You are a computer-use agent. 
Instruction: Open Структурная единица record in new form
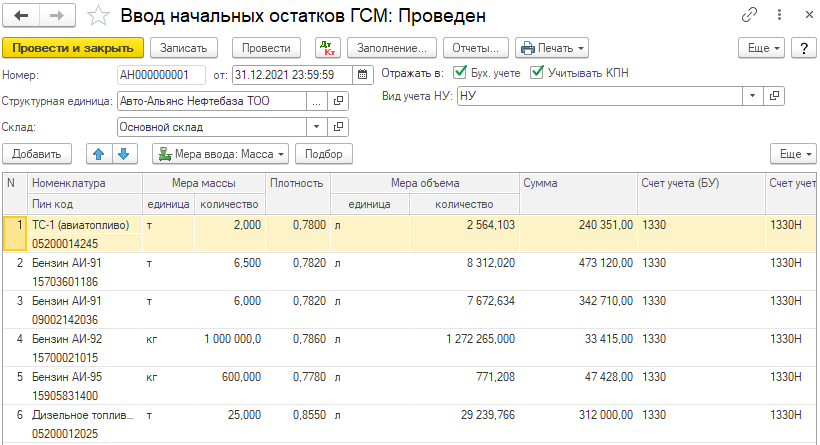click(x=338, y=101)
